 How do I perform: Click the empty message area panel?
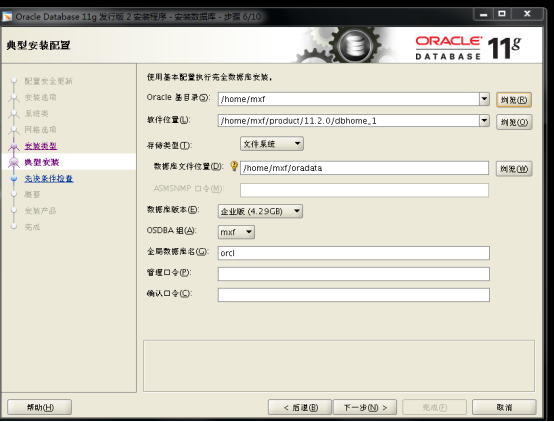[x=339, y=366]
